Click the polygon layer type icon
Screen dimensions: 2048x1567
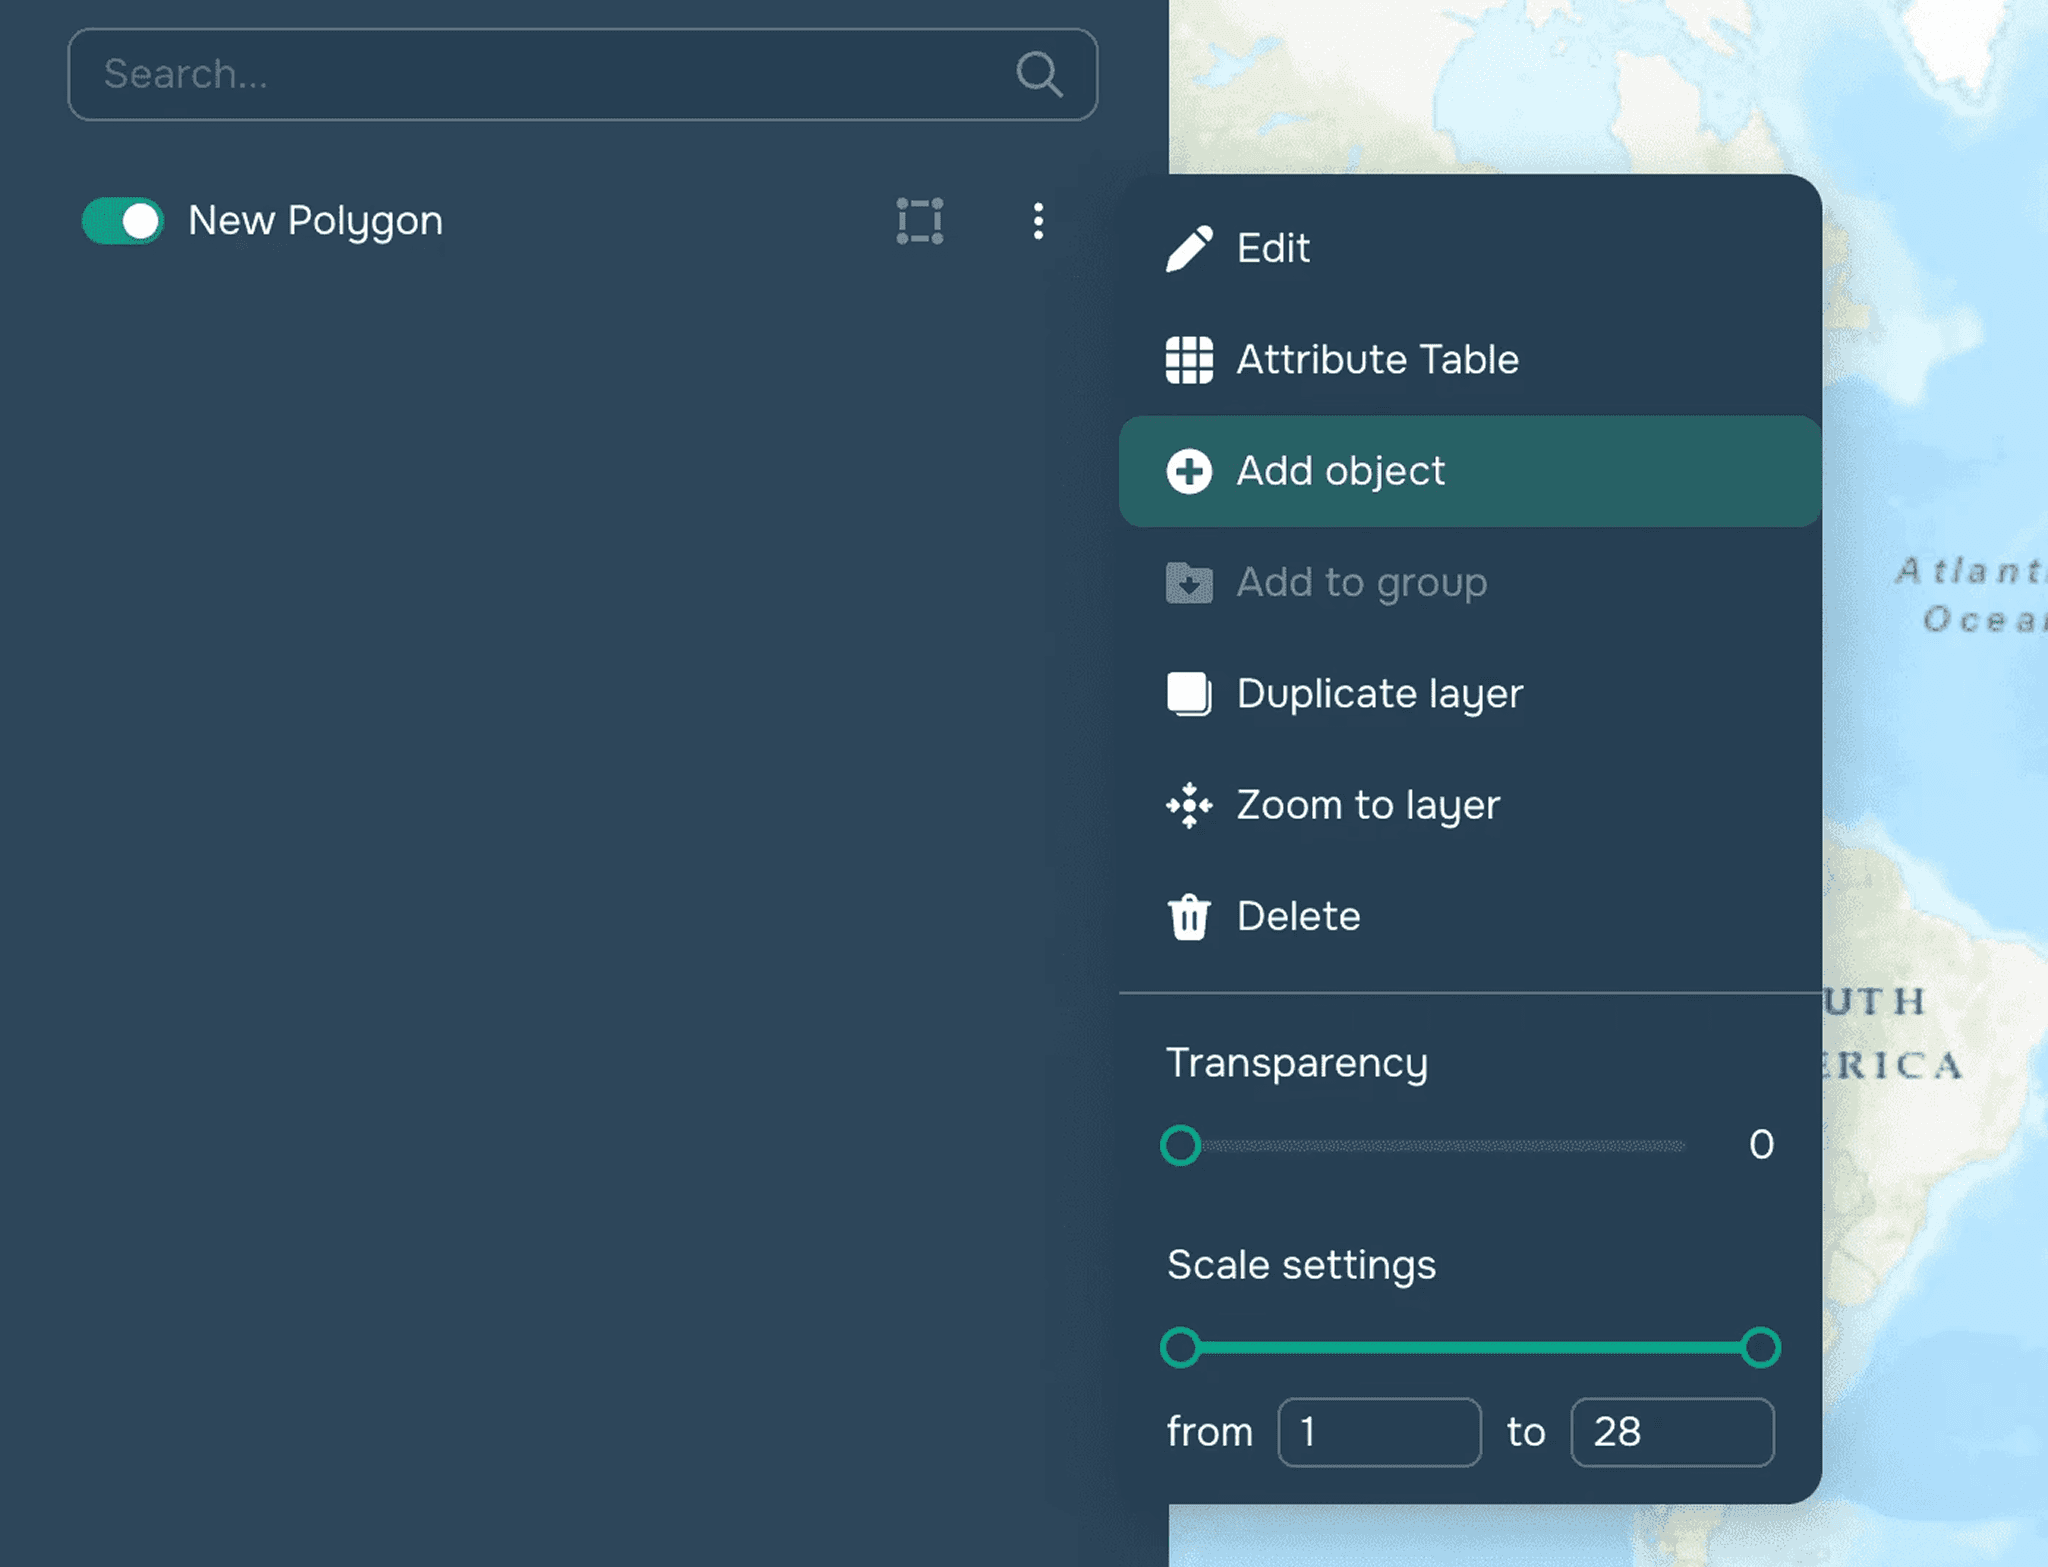[919, 221]
